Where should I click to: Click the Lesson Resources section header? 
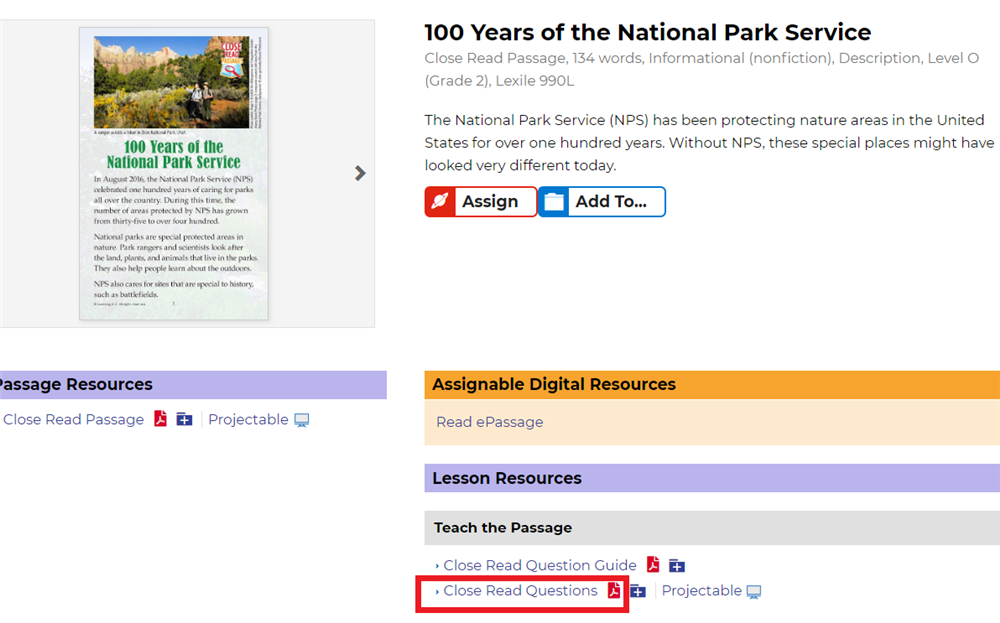coord(507,479)
